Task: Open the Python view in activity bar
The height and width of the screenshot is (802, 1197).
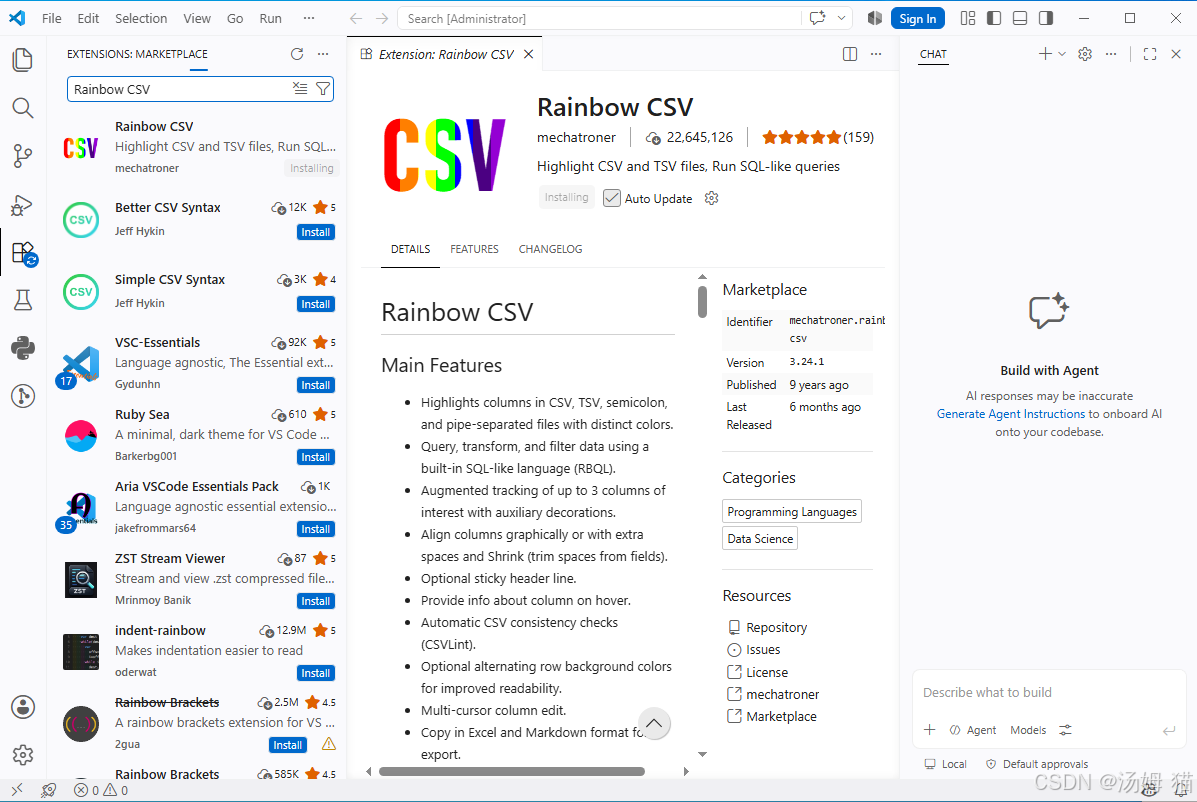Action: pos(23,348)
